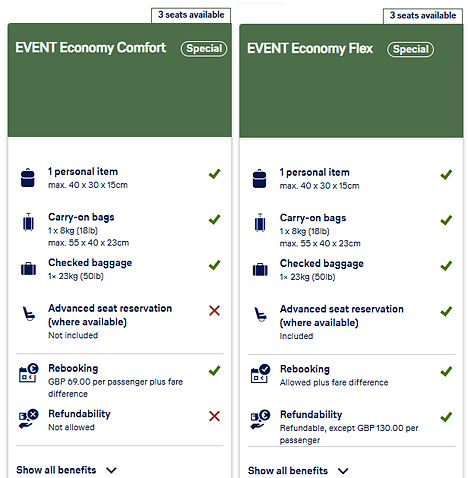
Task: Expand Show all benefits for Economy Flex
Action: pos(298,471)
